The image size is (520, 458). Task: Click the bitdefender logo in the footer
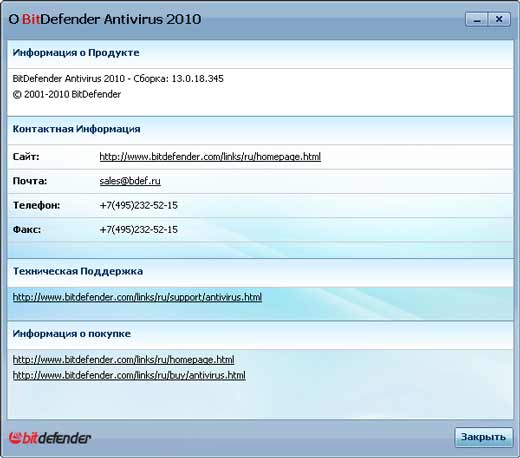(50, 438)
